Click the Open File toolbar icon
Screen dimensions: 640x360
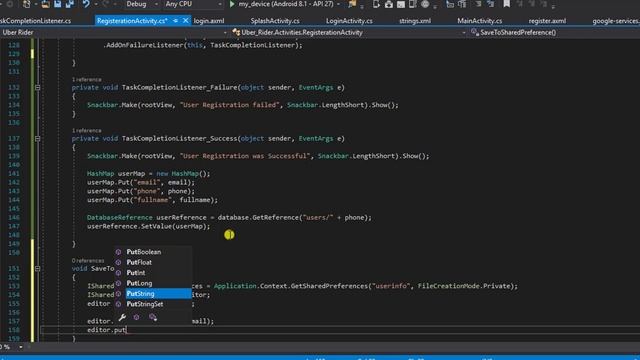pyautogui.click(x=45, y=4)
